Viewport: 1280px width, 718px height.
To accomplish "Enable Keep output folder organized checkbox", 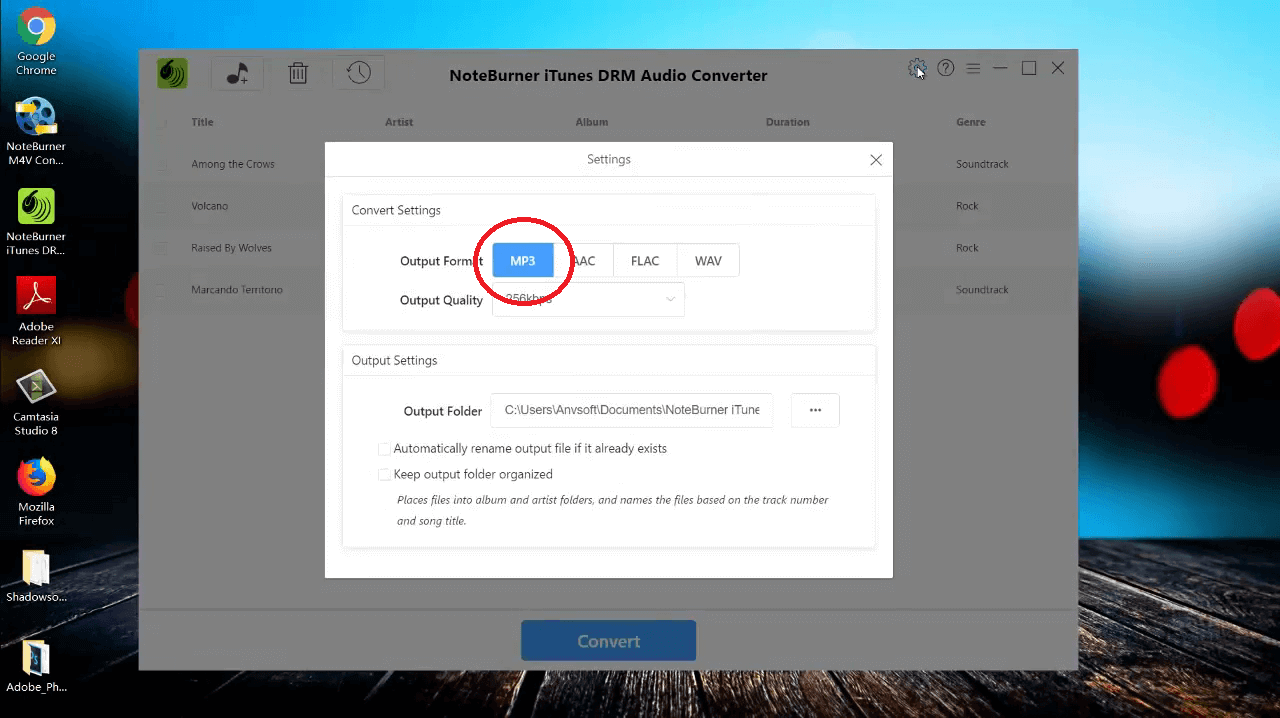I will [384, 475].
